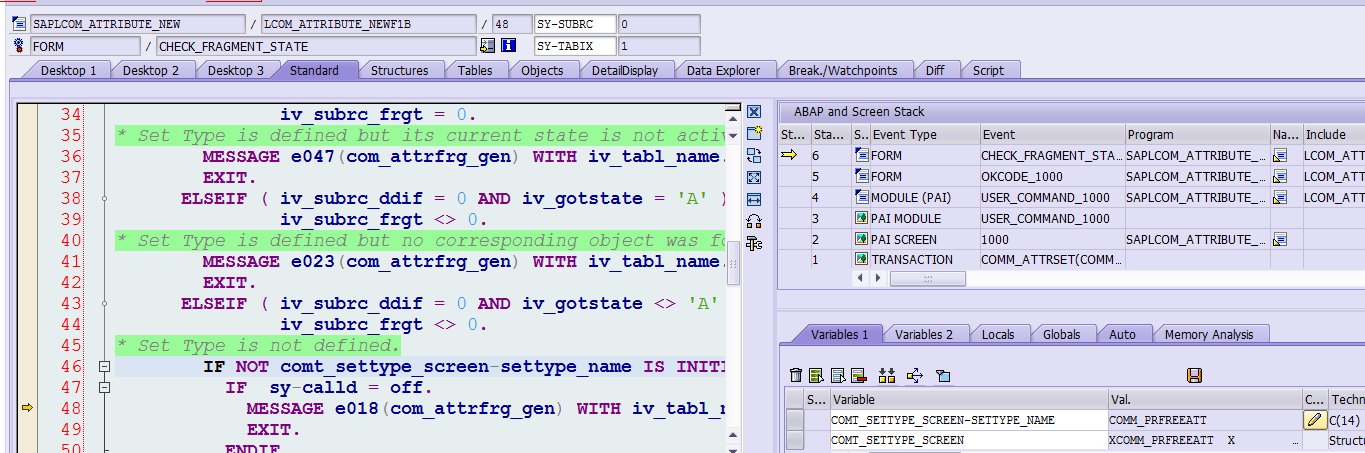This screenshot has width=1365, height=453.
Task: Click the blue information icon in the header
Action: (x=508, y=46)
